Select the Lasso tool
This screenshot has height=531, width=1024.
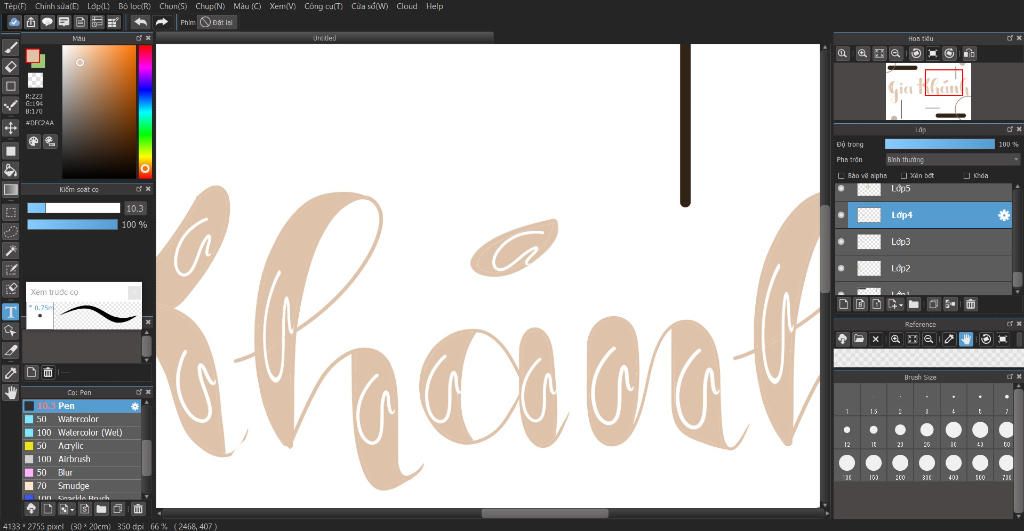[x=10, y=231]
